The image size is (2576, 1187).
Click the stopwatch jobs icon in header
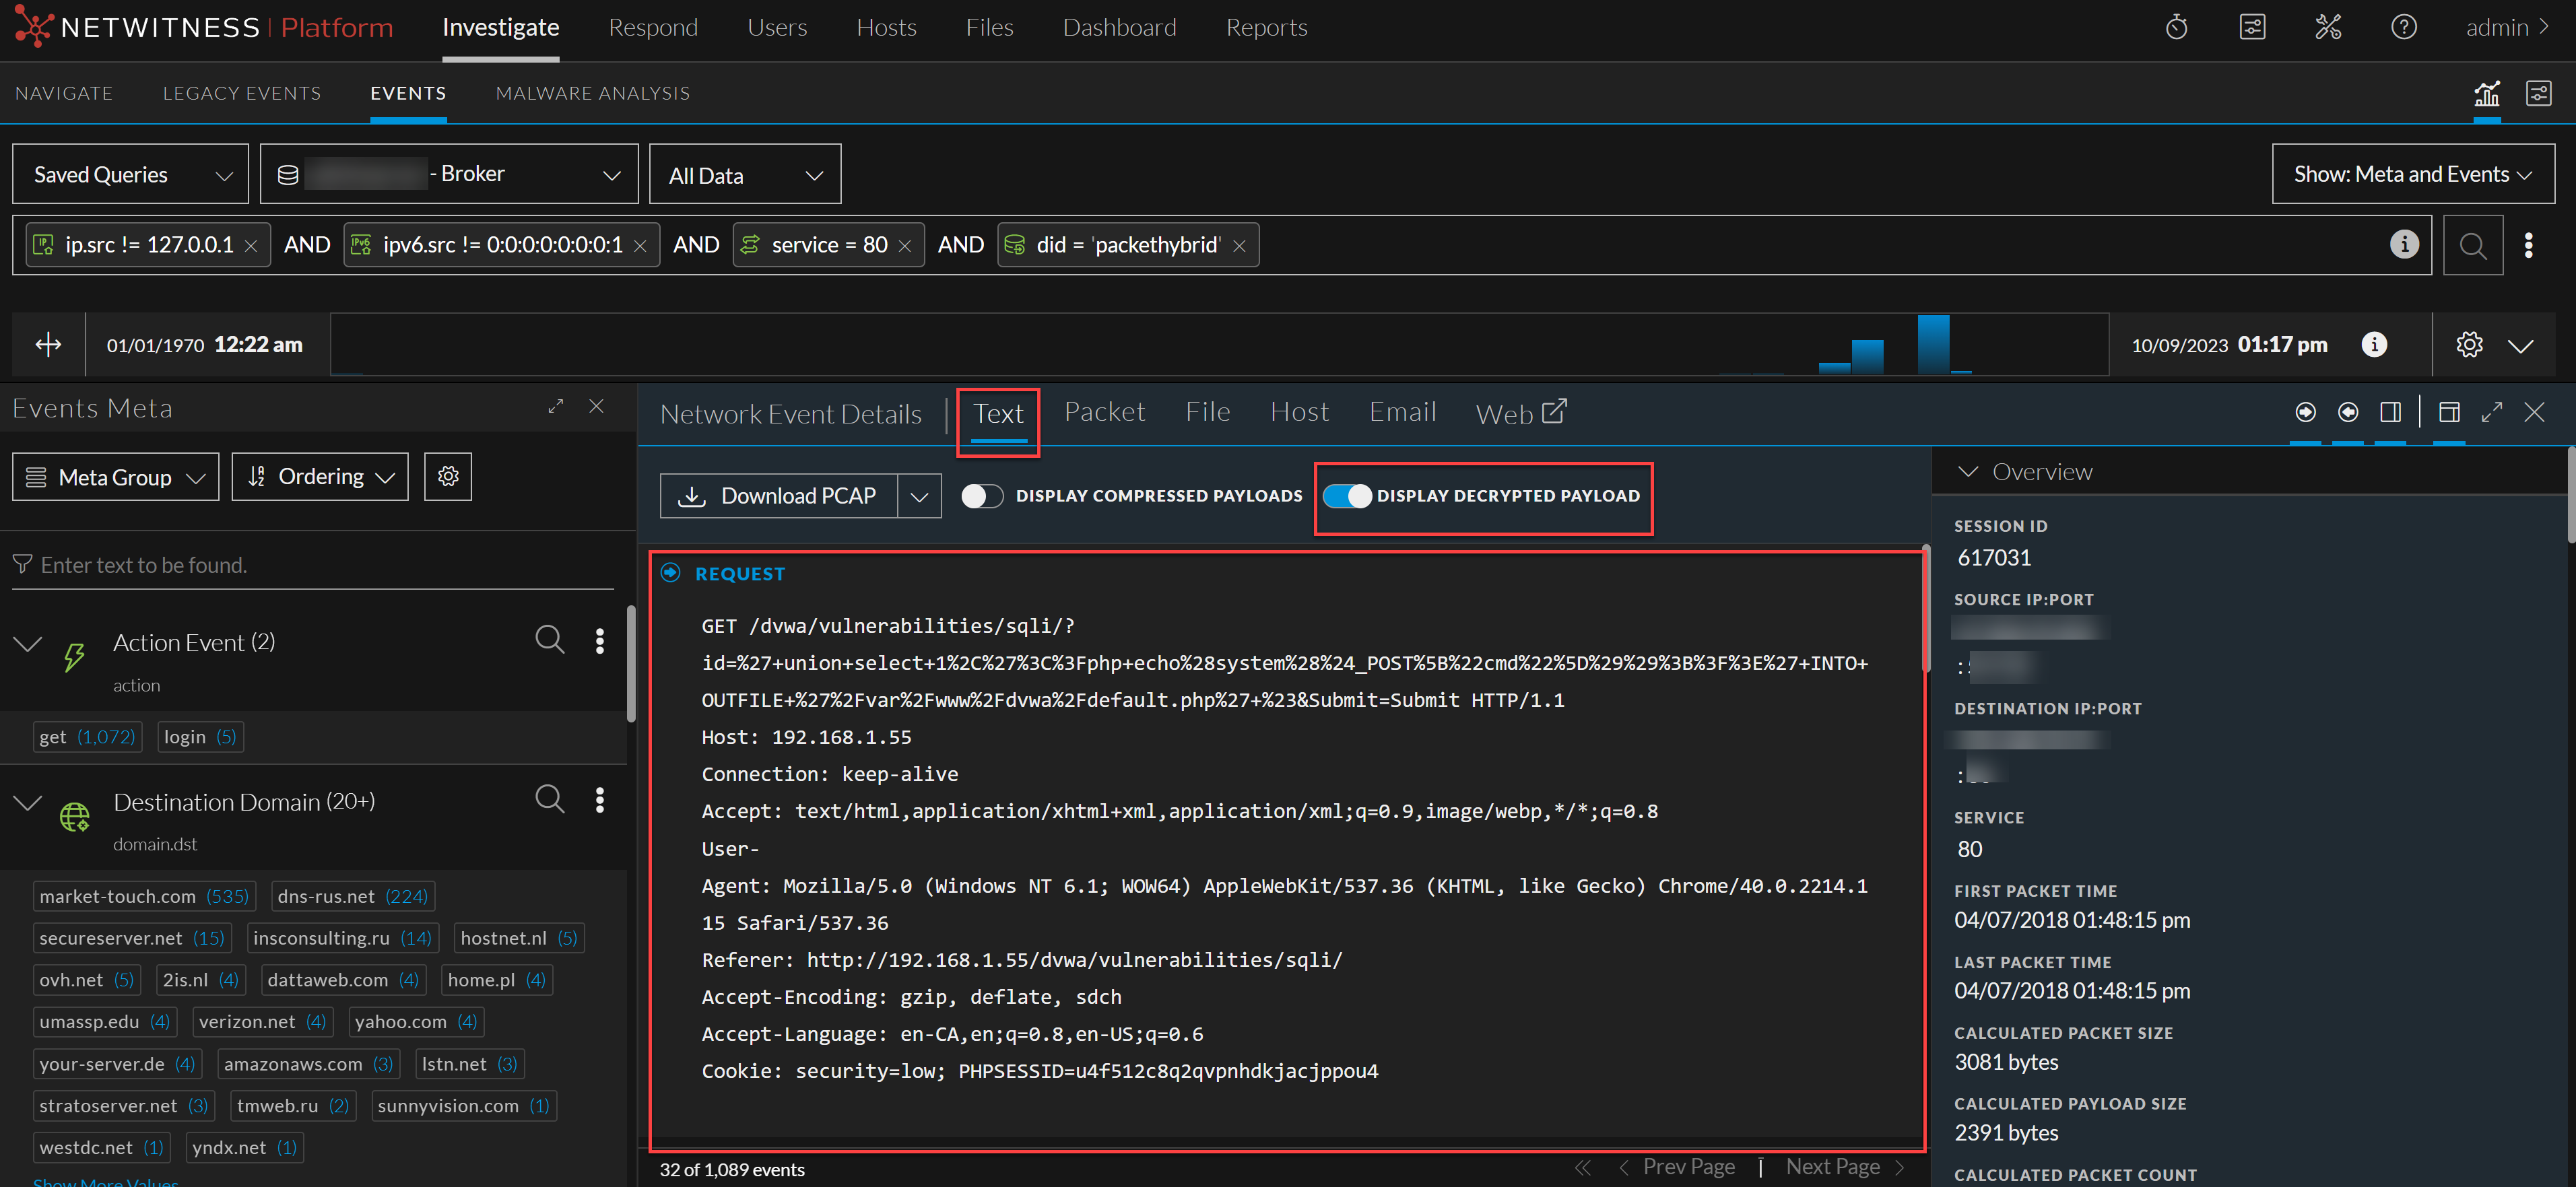(2176, 27)
